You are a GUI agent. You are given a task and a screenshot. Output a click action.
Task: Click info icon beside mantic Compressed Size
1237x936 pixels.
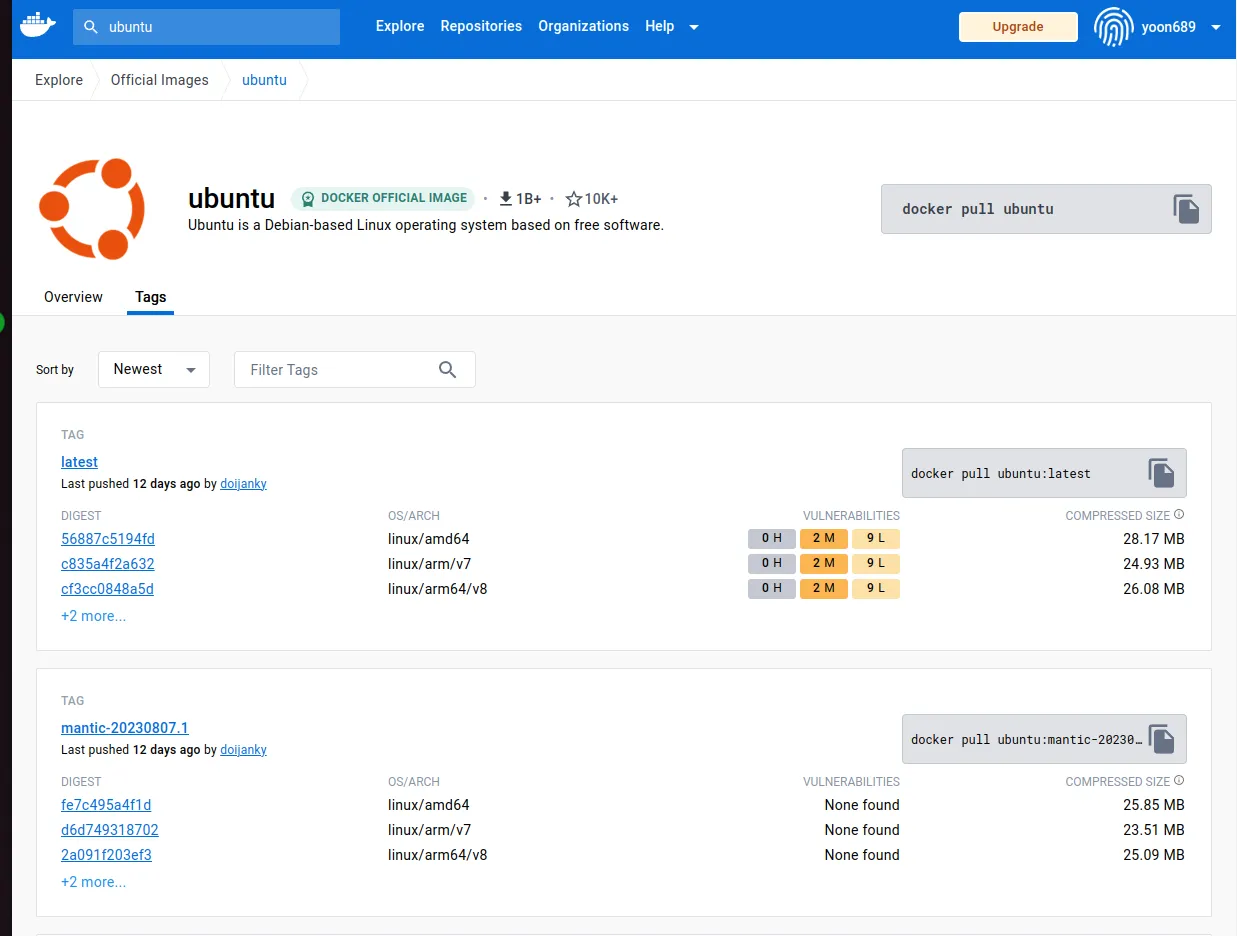coord(1179,781)
